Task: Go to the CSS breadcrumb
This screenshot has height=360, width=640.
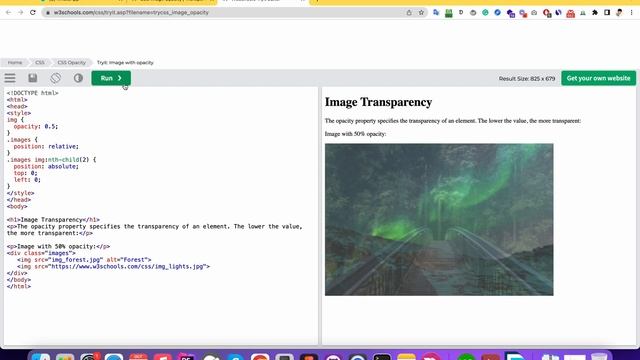Action: tap(40, 62)
